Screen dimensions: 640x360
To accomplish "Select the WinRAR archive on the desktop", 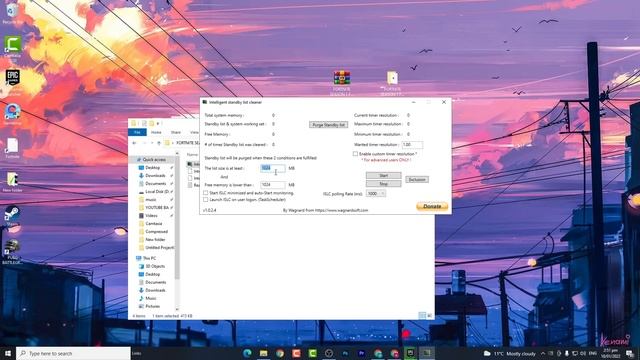I will (x=342, y=83).
